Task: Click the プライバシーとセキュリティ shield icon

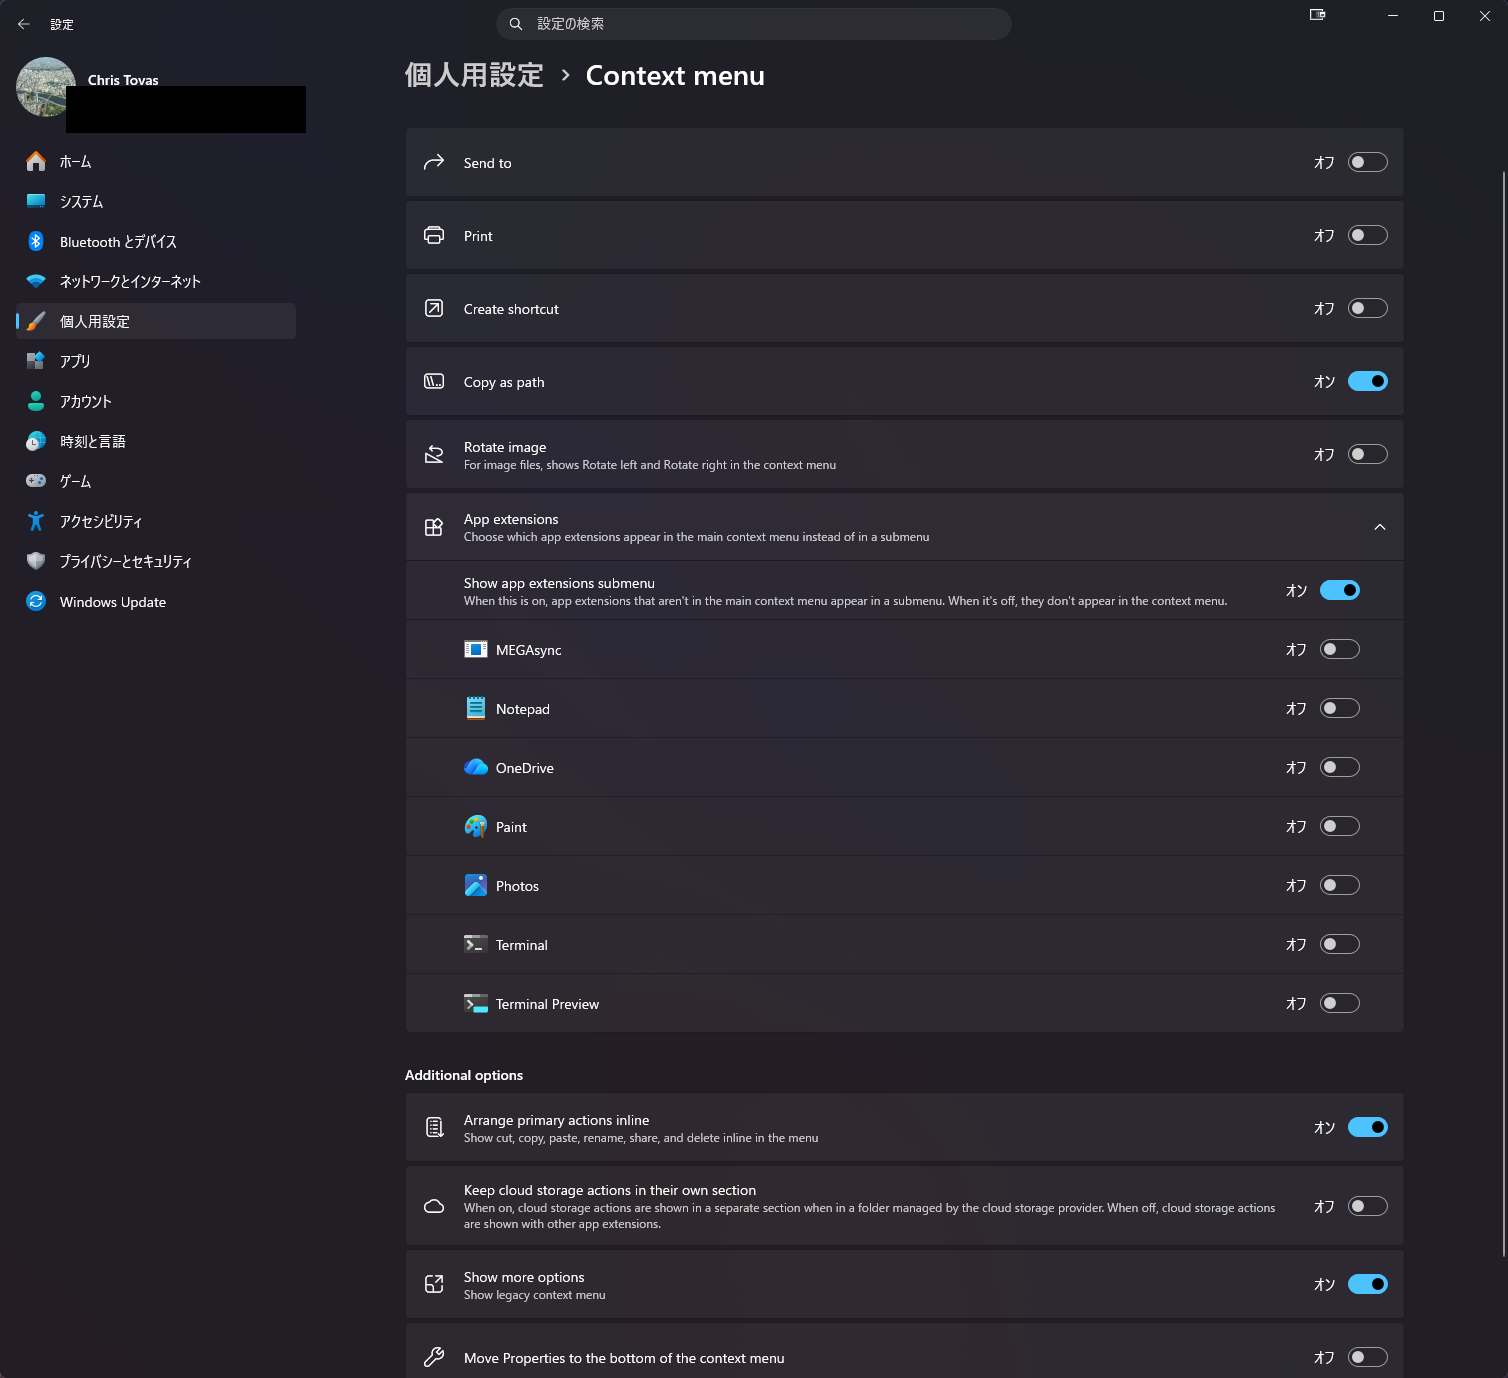Action: 36,561
